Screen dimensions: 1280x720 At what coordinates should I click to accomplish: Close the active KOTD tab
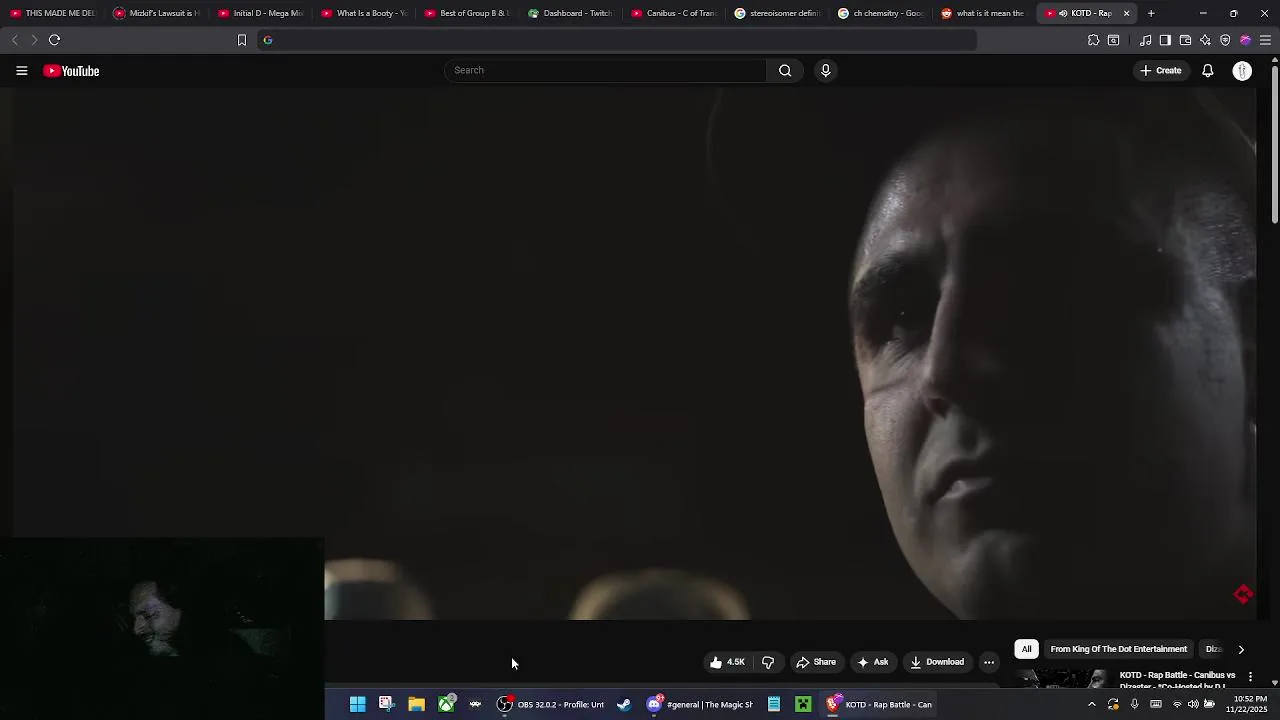[1126, 13]
